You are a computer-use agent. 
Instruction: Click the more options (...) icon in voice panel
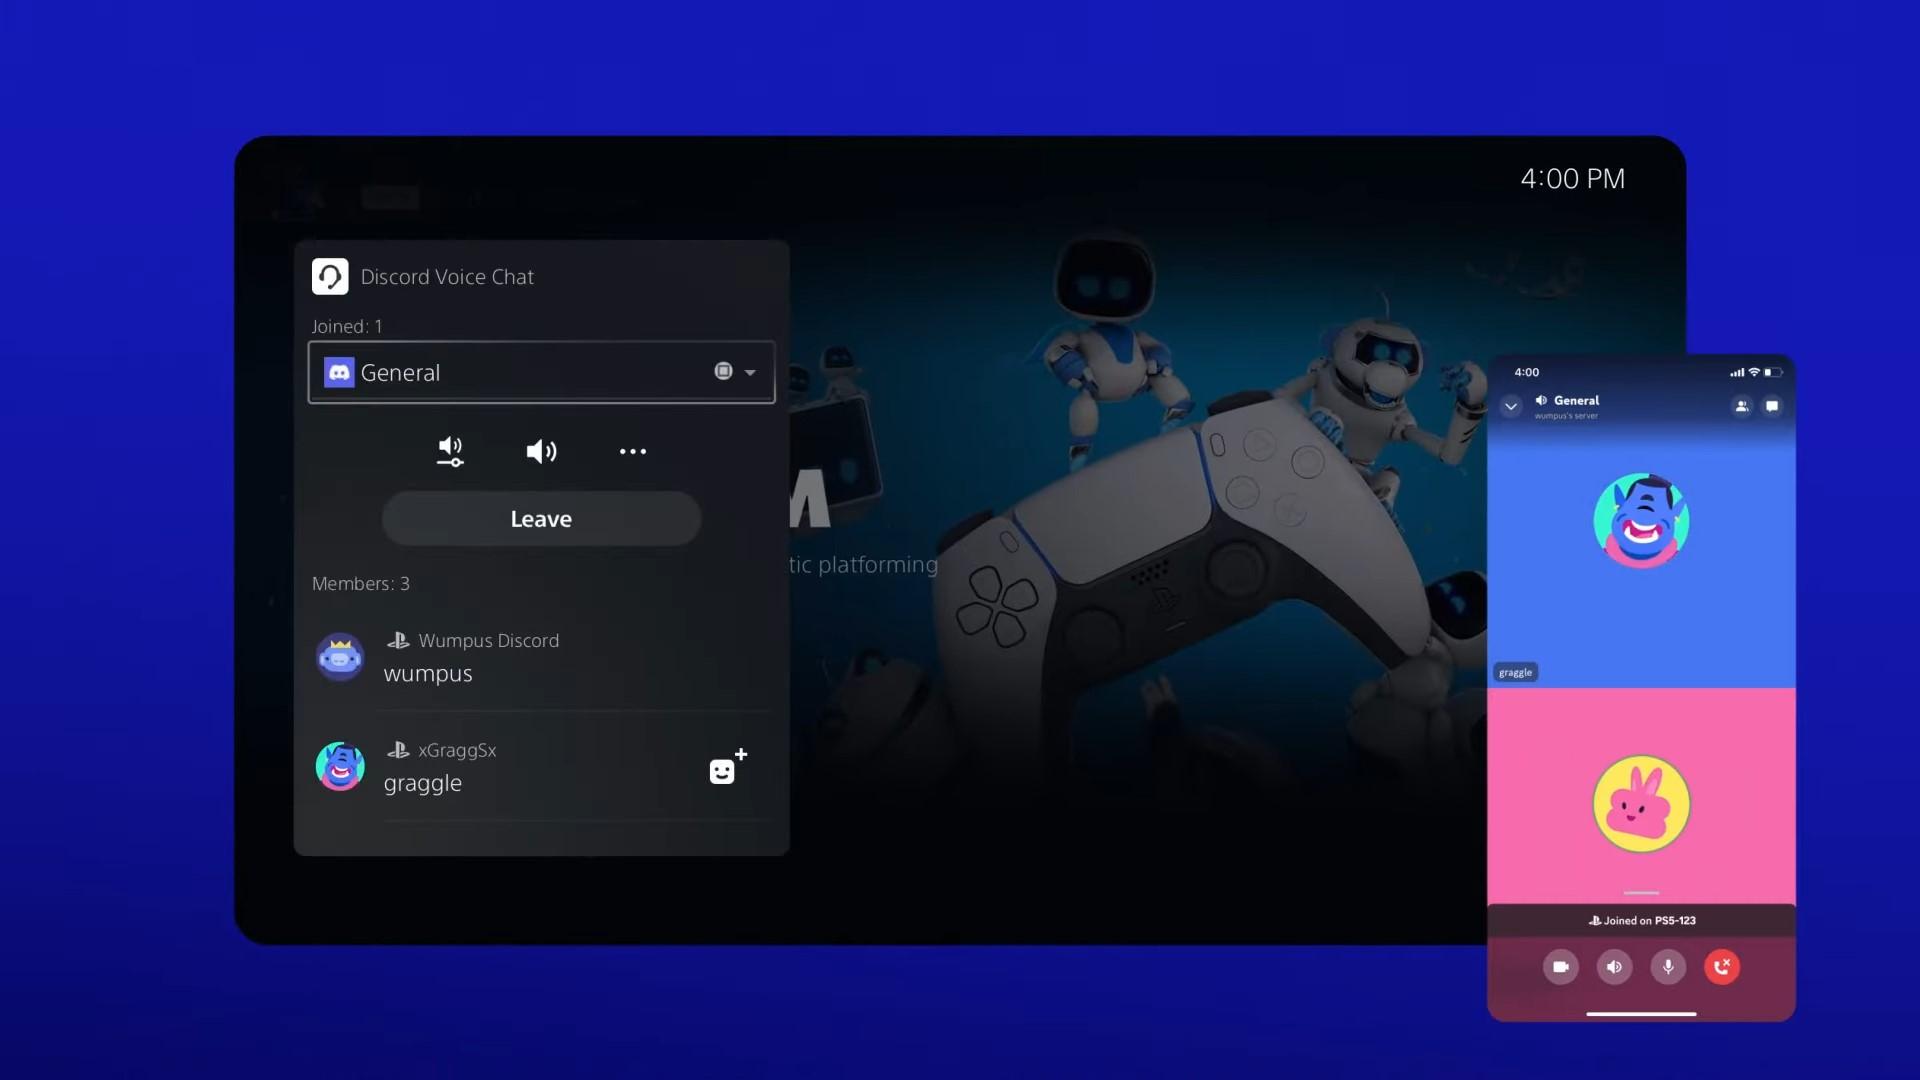point(633,451)
